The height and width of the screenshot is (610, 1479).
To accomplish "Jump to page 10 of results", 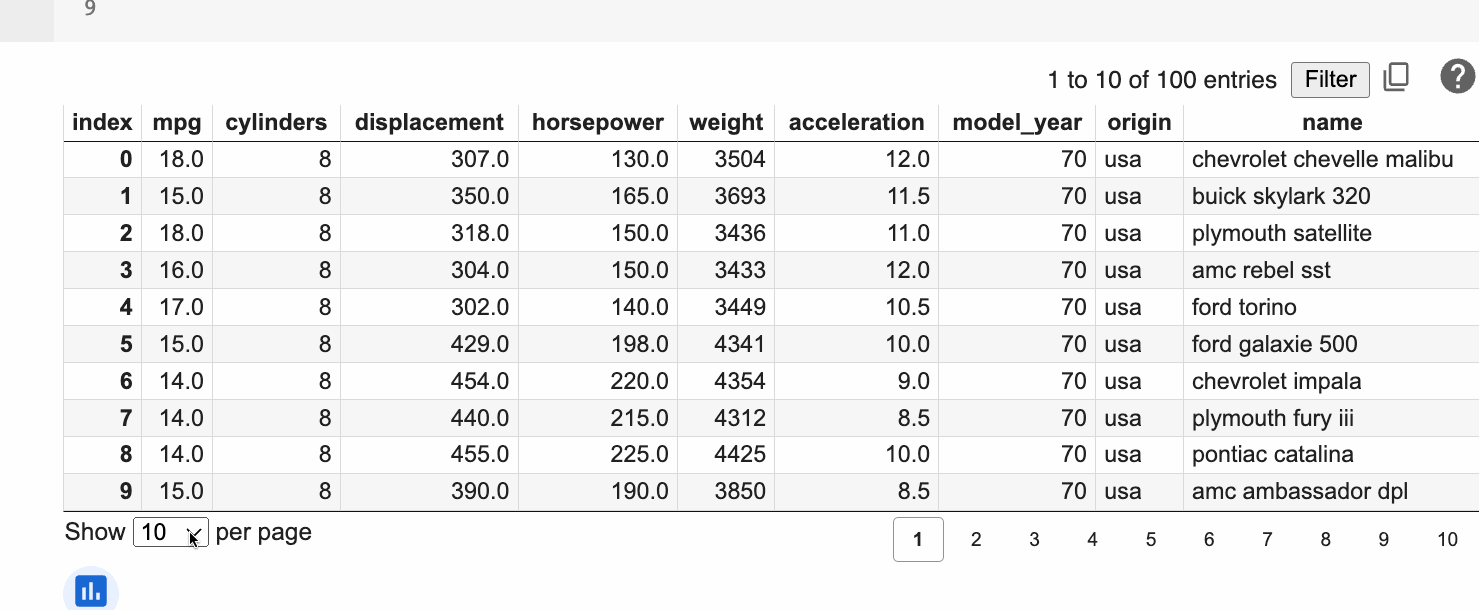I will point(1447,540).
